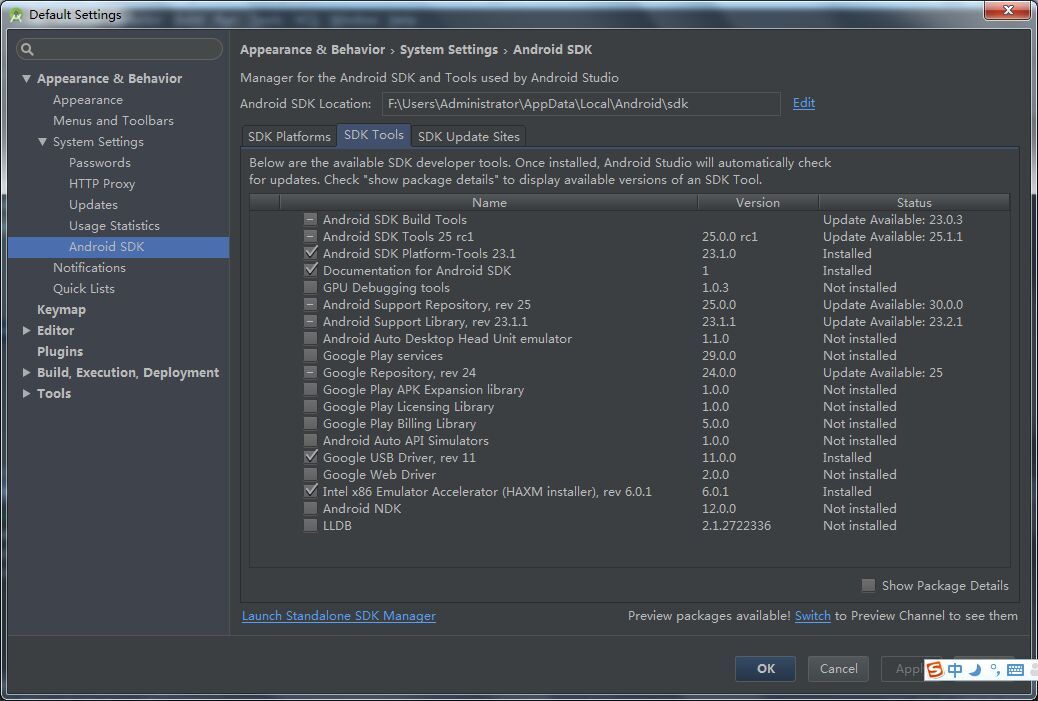Click version '2.1.2722336' of LLDB
Screen dimensions: 1038x701
736,526
